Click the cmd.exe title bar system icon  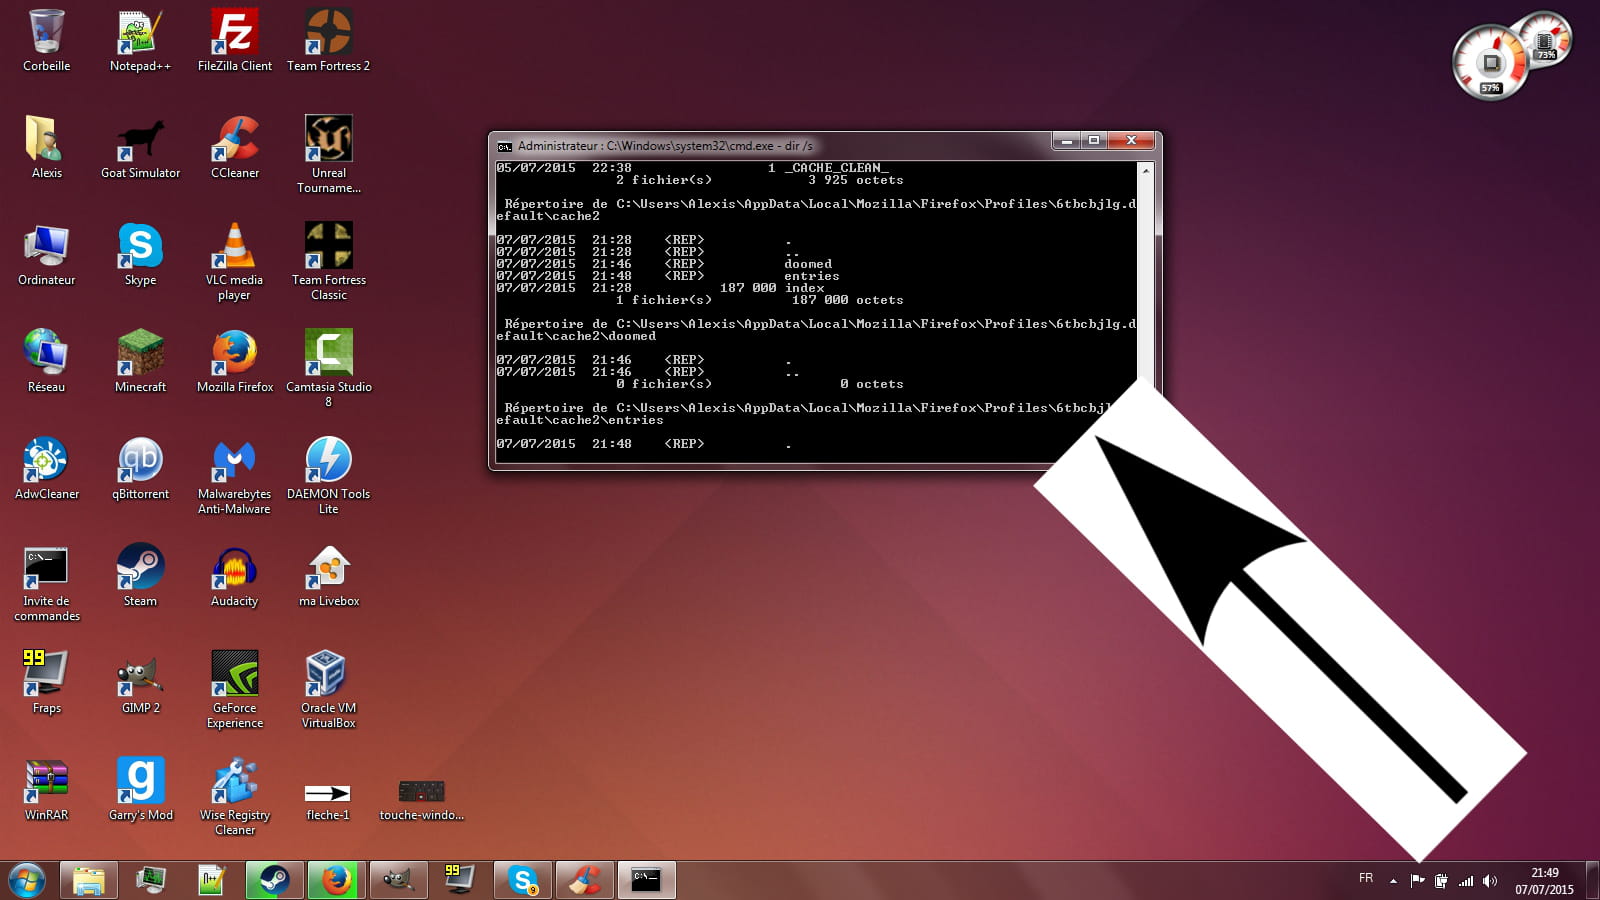point(505,146)
